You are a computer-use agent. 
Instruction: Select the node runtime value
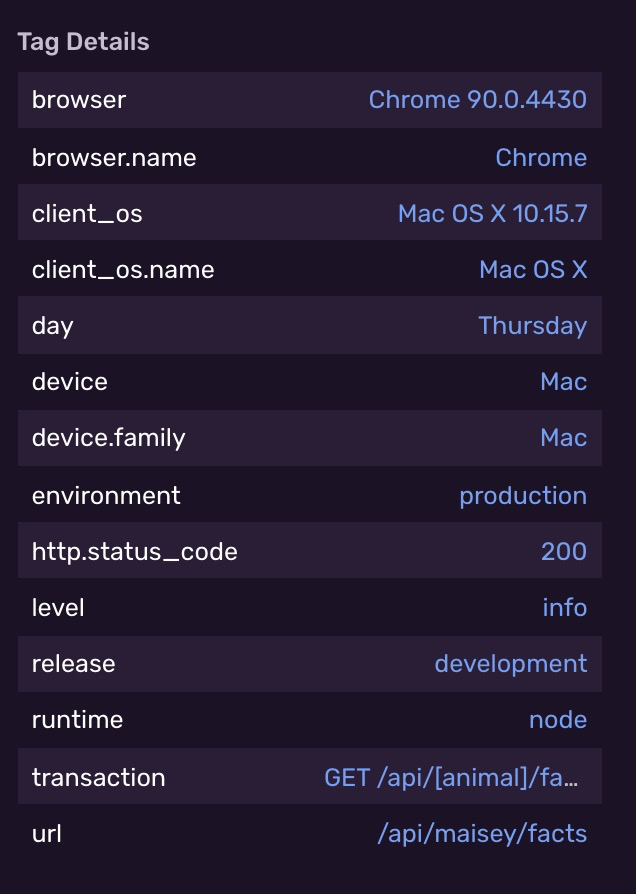tap(558, 719)
